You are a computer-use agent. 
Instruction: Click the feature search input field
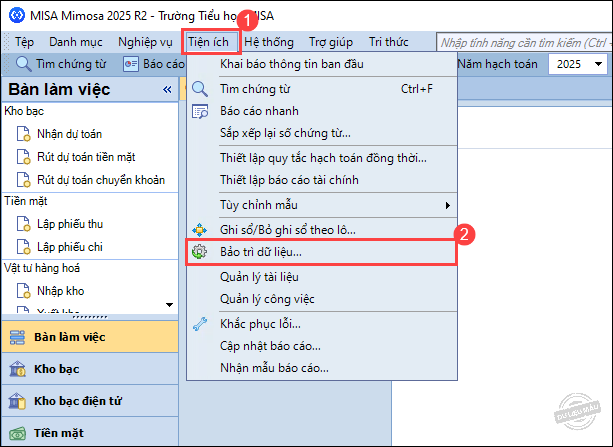[524, 42]
